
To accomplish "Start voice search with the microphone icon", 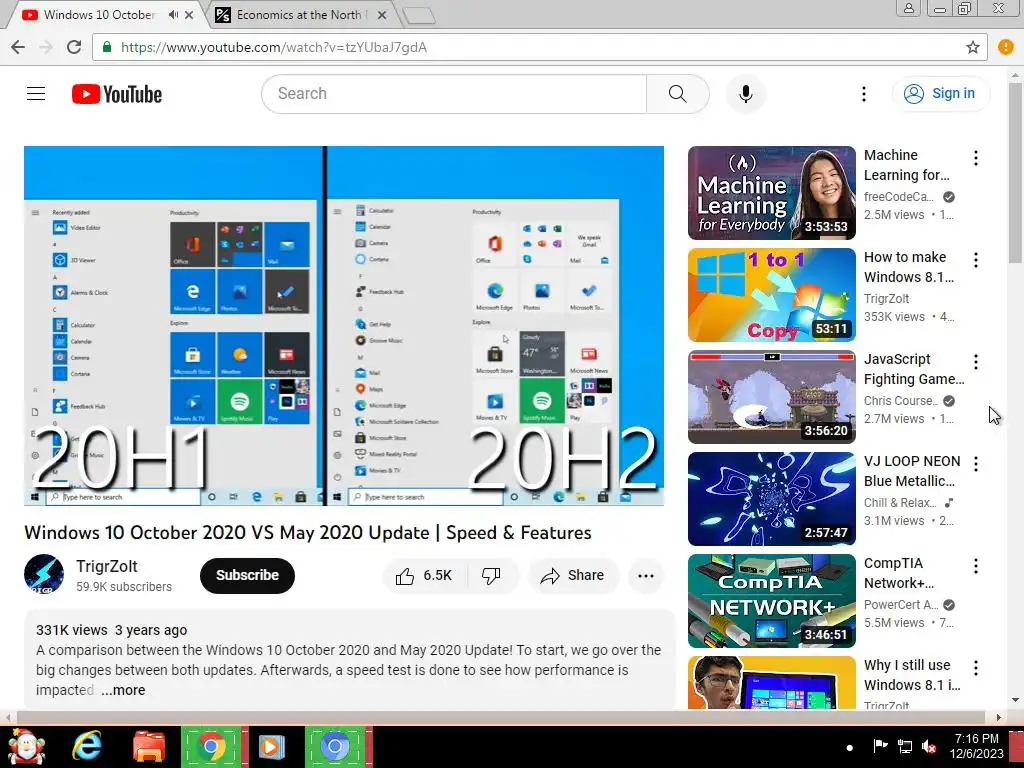I will (x=745, y=94).
